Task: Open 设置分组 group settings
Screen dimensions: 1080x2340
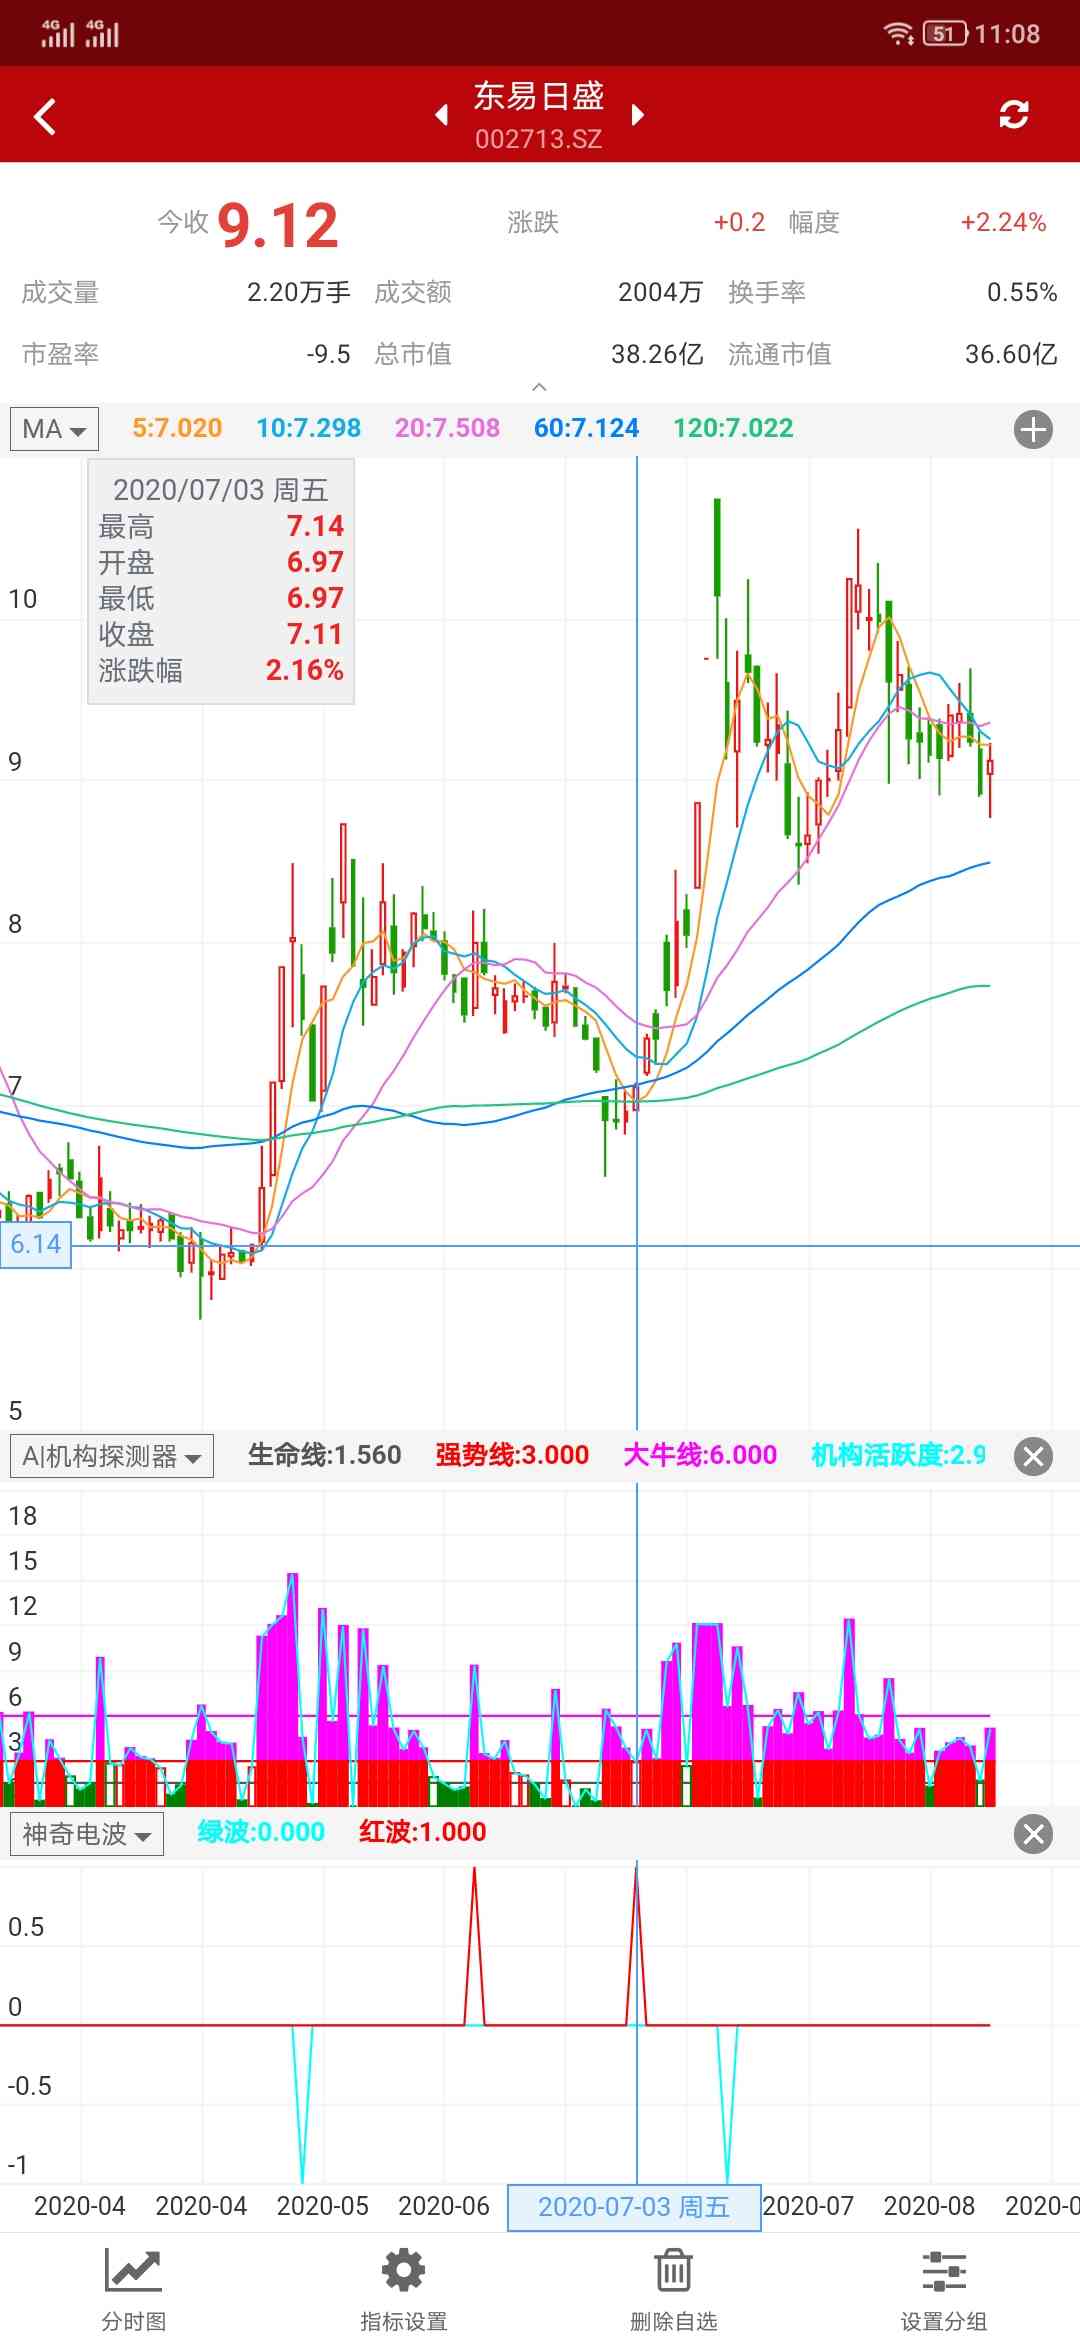Action: (943, 2286)
